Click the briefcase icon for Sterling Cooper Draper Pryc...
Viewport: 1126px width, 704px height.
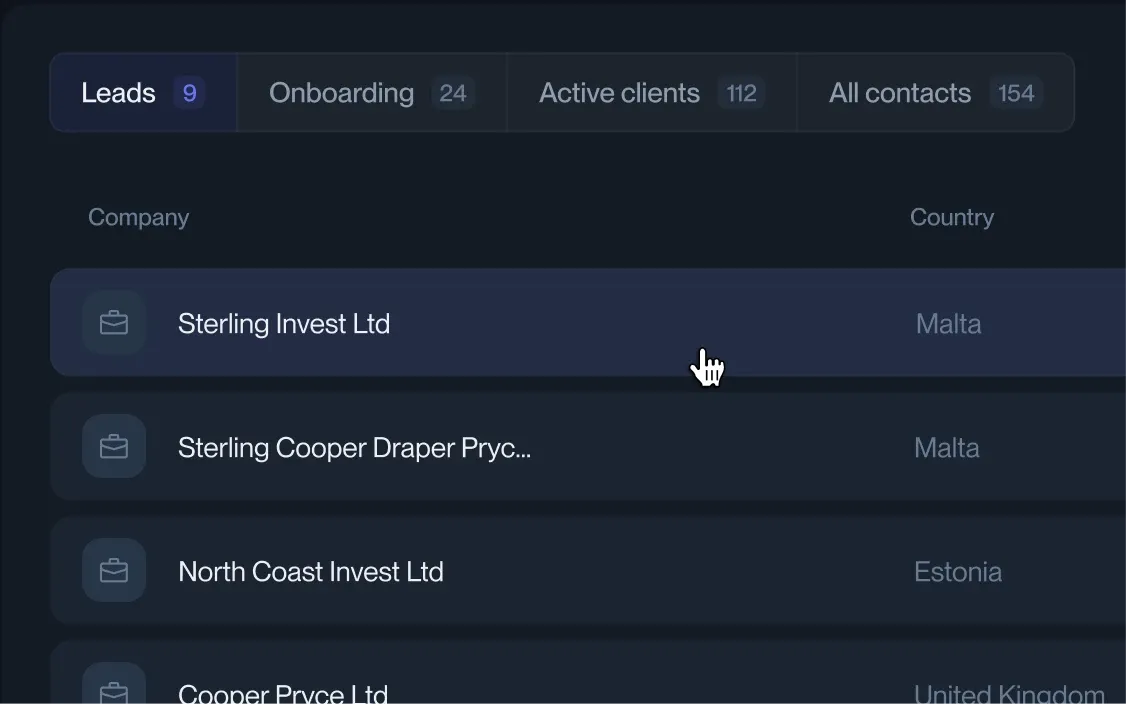click(113, 446)
